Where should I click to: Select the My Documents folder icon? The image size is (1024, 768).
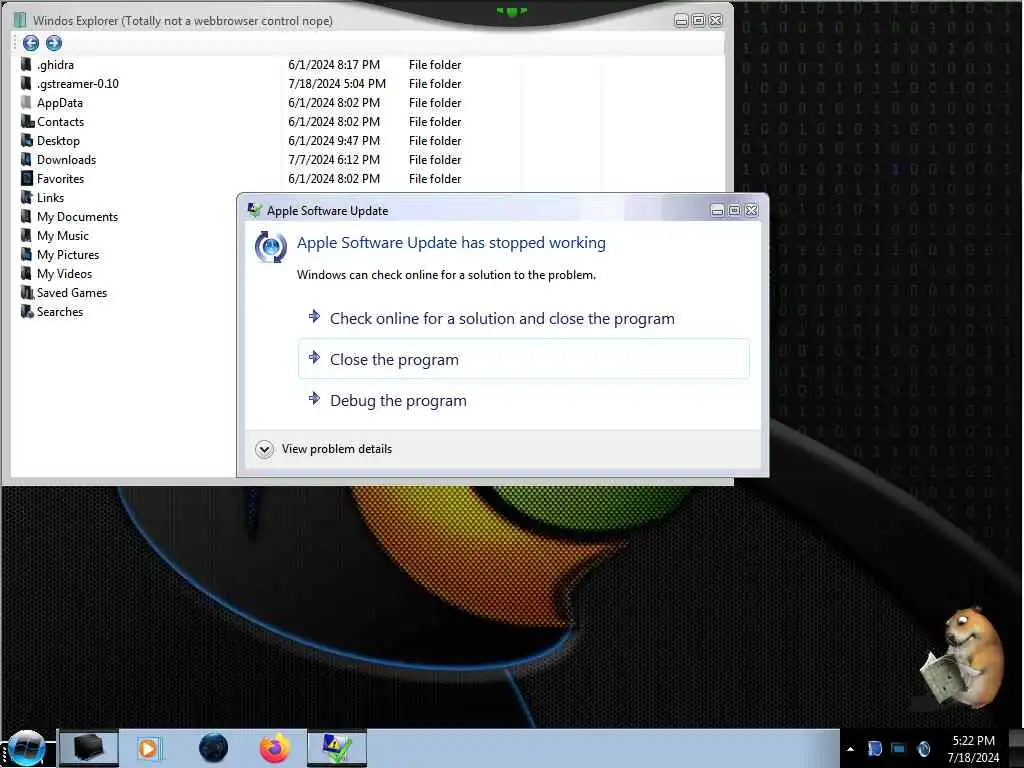(26, 216)
